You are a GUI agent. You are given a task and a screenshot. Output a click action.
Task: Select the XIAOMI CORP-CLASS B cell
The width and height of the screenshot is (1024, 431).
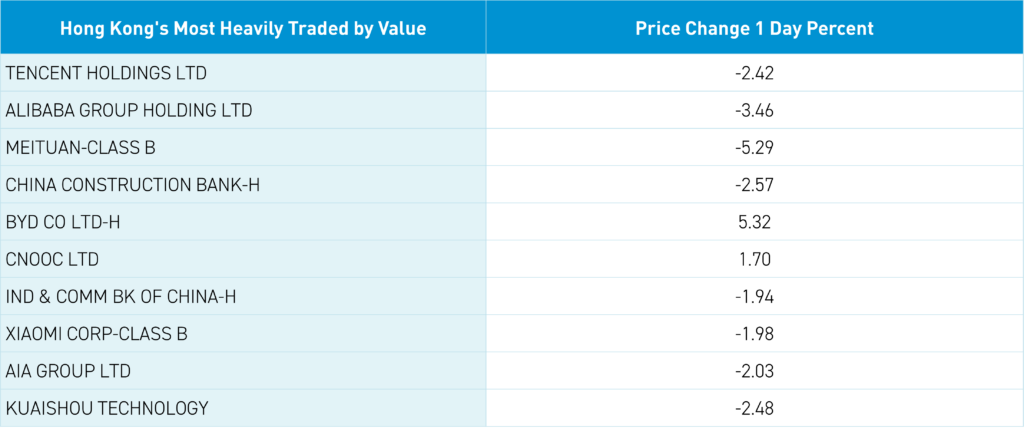click(x=96, y=333)
